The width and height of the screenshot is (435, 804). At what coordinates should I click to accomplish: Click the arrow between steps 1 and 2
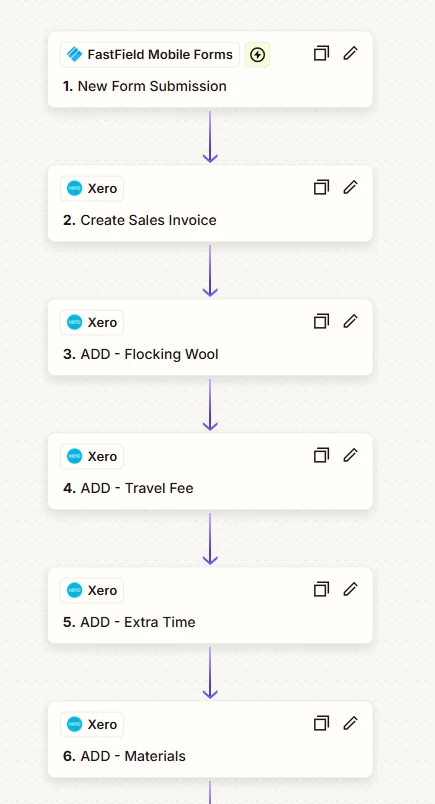point(210,137)
